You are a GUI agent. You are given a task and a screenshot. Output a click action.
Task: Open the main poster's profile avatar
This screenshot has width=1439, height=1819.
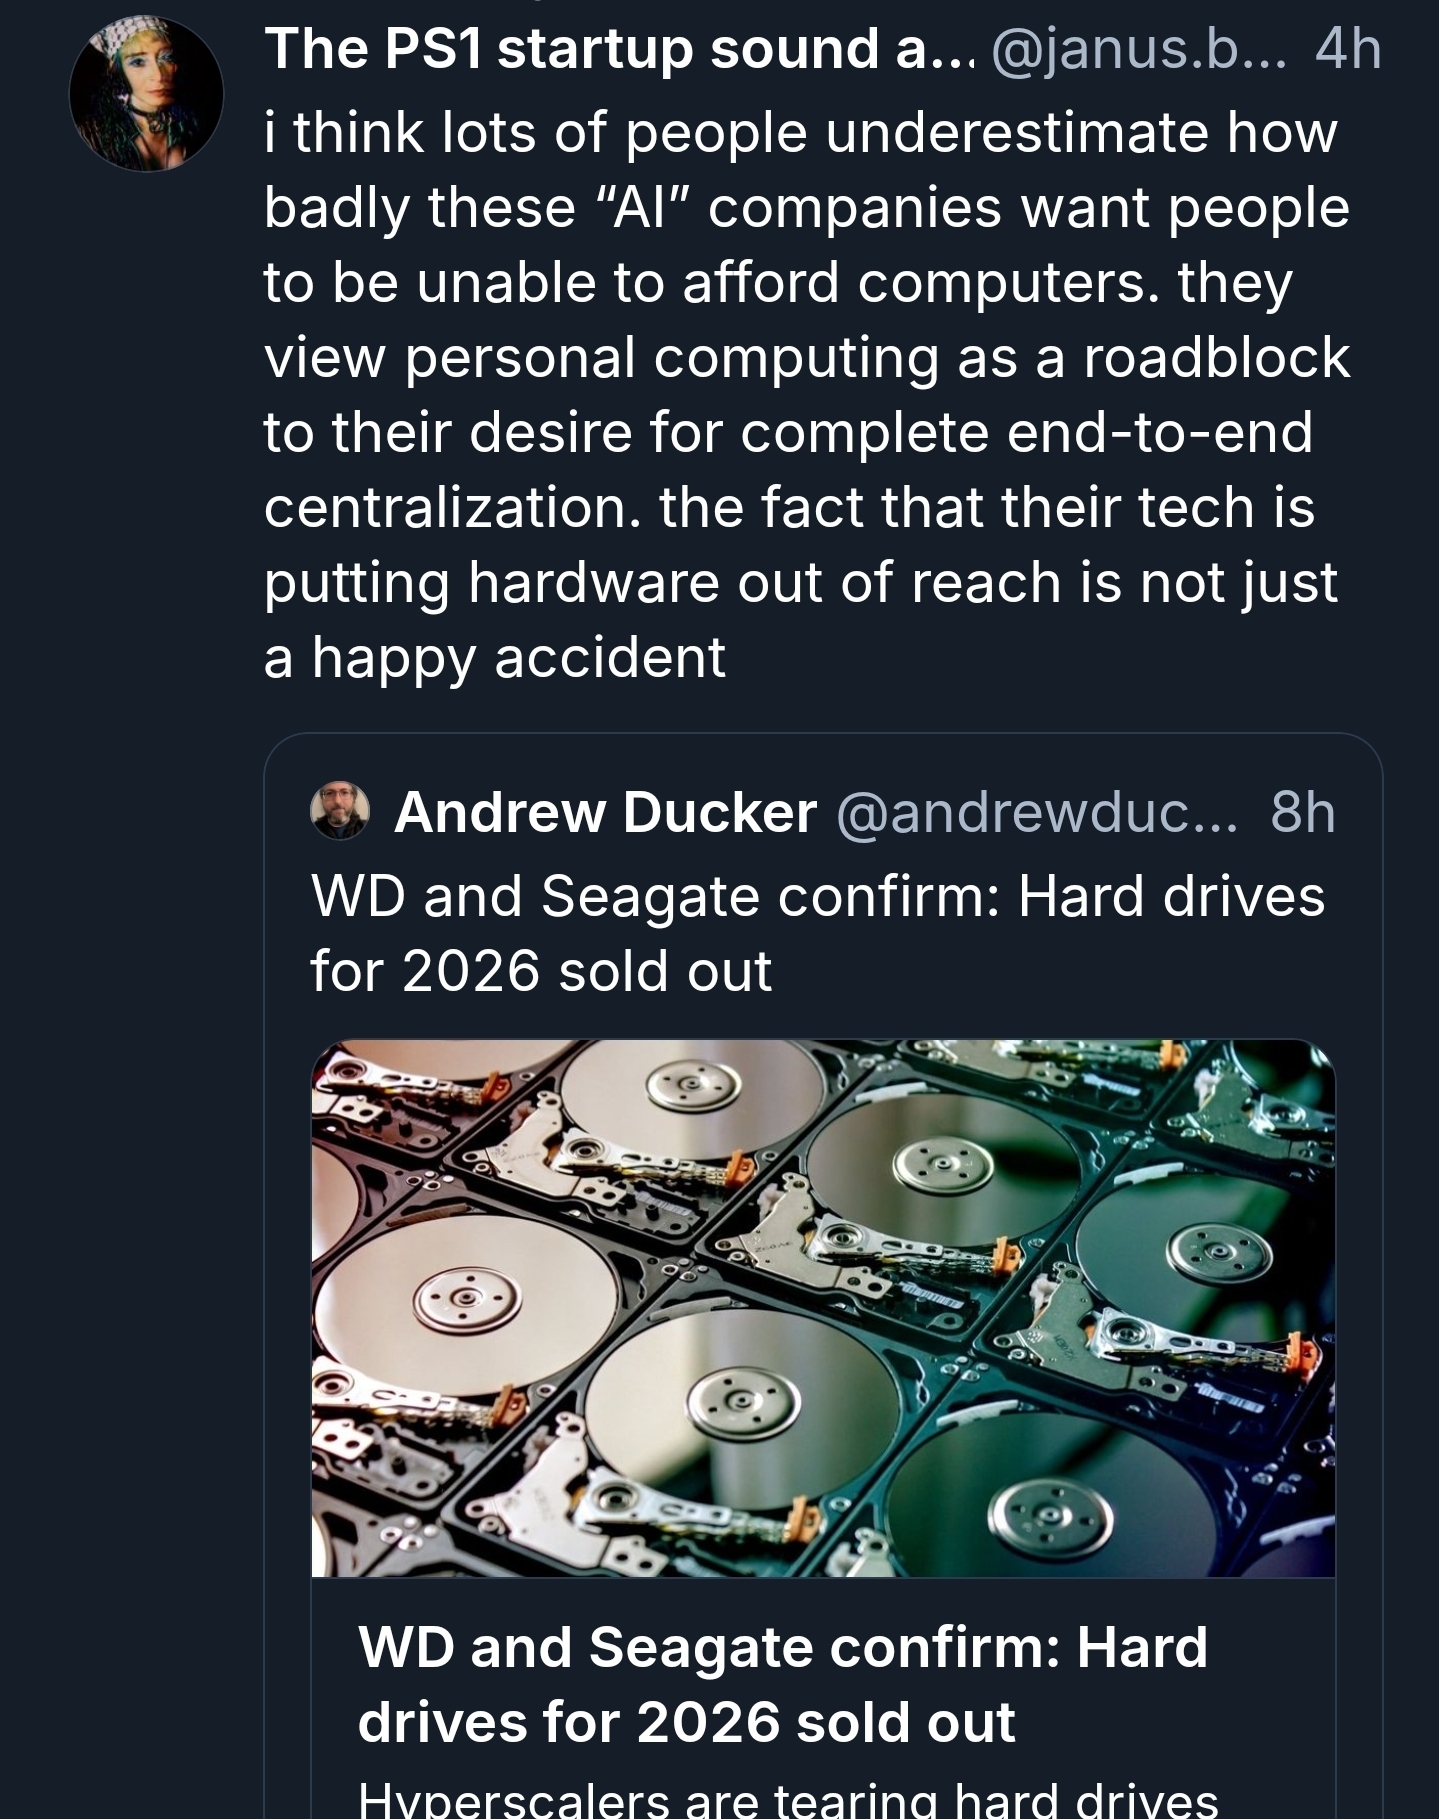(x=146, y=94)
